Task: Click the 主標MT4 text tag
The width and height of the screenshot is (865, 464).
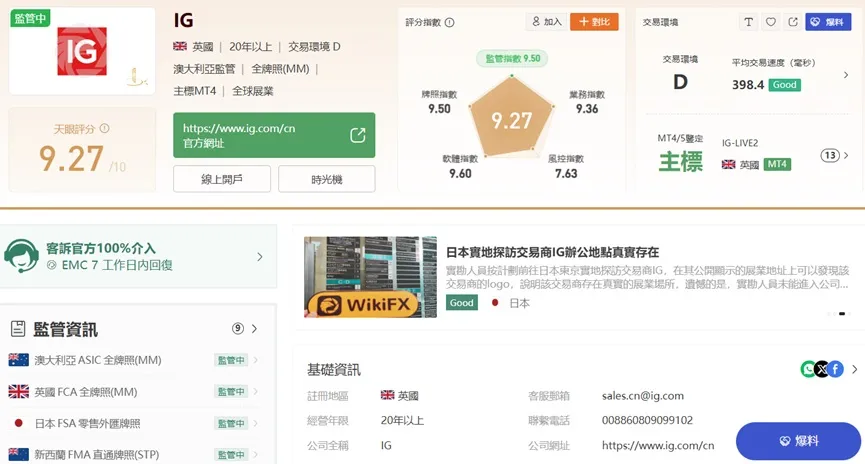Action: (x=195, y=91)
